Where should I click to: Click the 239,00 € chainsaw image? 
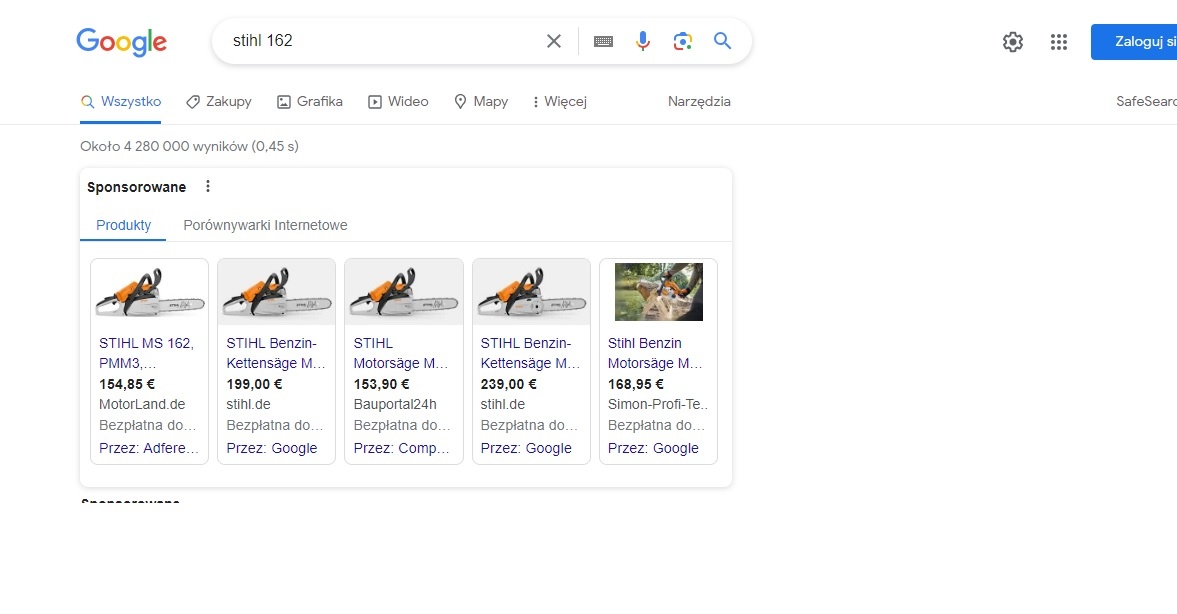531,292
